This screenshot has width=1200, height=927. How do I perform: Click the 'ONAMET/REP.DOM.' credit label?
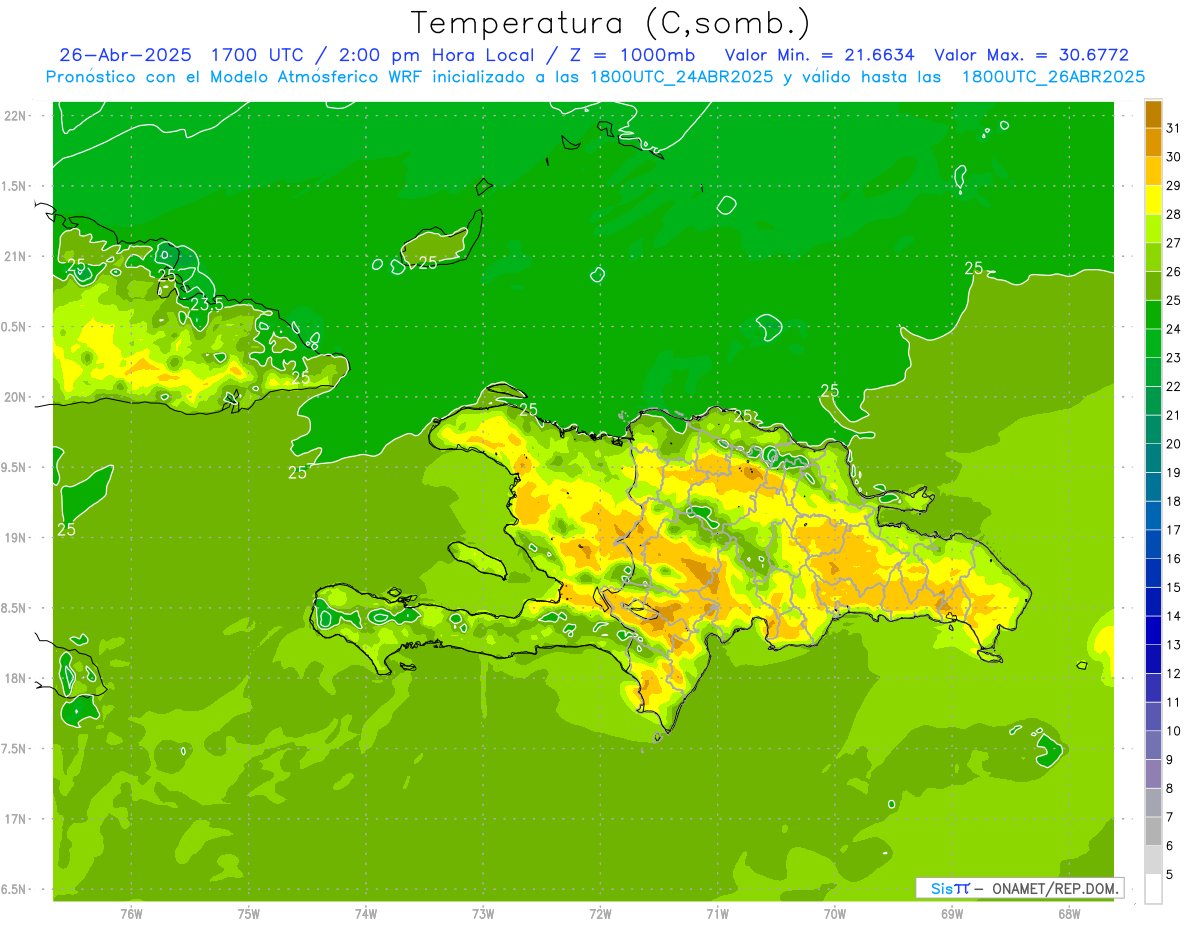[x=1053, y=888]
